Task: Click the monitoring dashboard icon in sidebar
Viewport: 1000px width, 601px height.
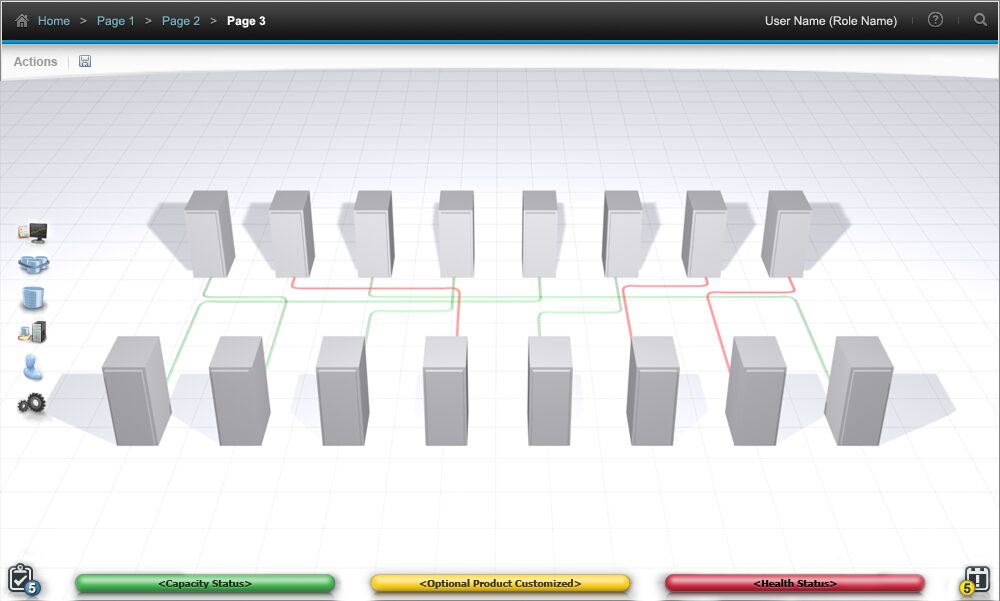Action: click(33, 232)
